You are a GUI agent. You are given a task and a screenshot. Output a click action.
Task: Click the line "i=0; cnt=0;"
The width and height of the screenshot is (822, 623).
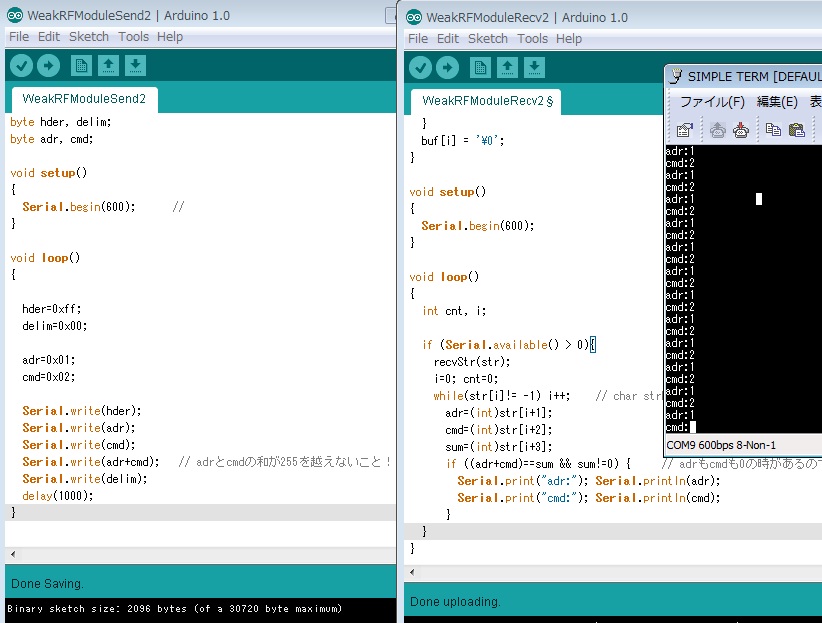tap(466, 379)
